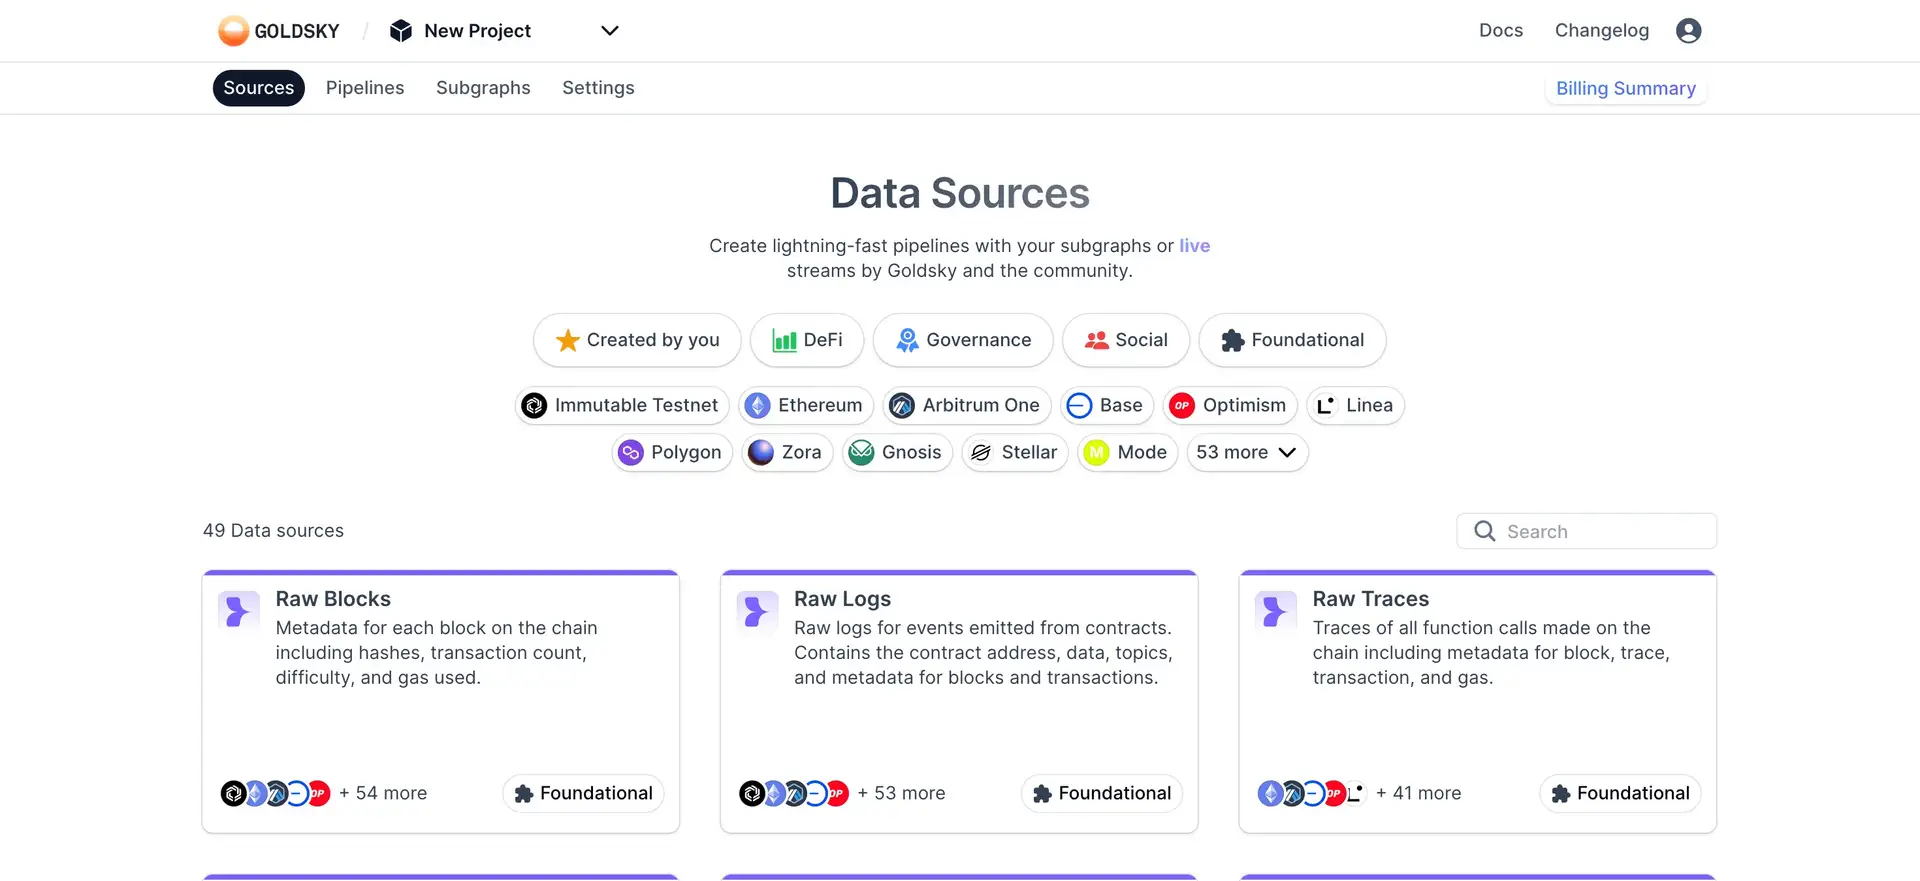Click the Raw Traces source icon

coord(1275,610)
